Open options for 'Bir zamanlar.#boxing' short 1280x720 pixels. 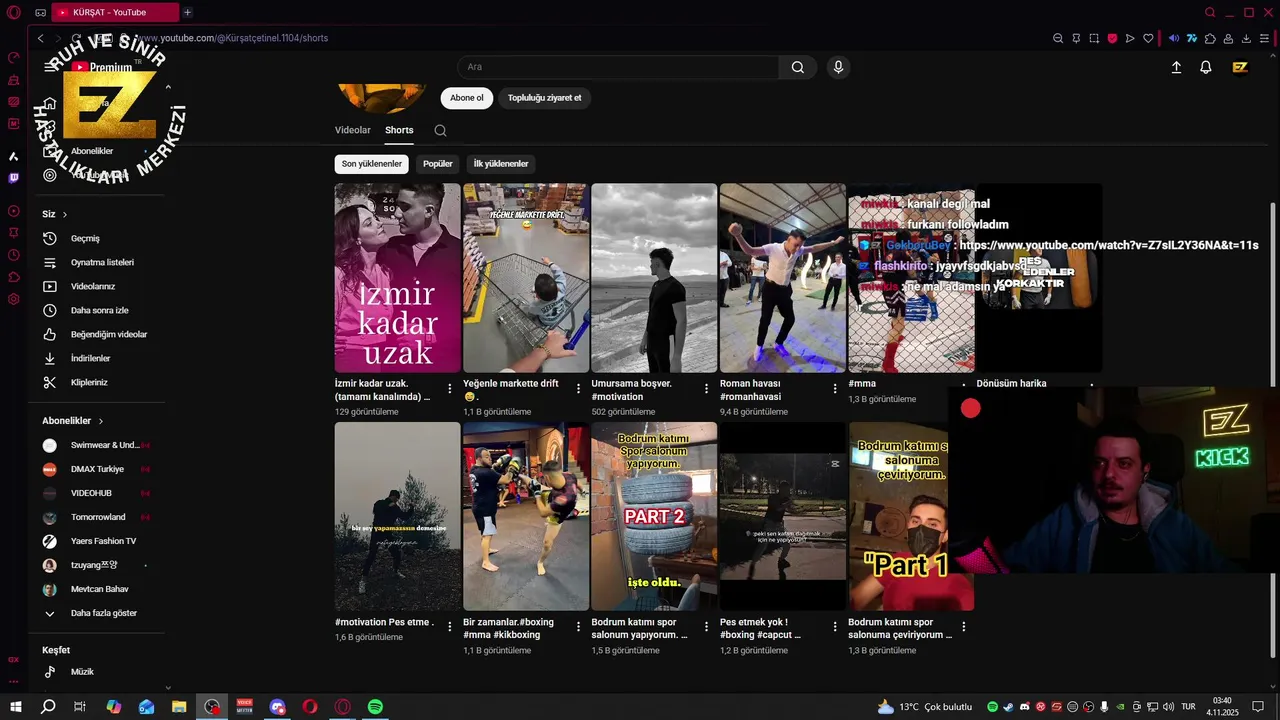[578, 627]
